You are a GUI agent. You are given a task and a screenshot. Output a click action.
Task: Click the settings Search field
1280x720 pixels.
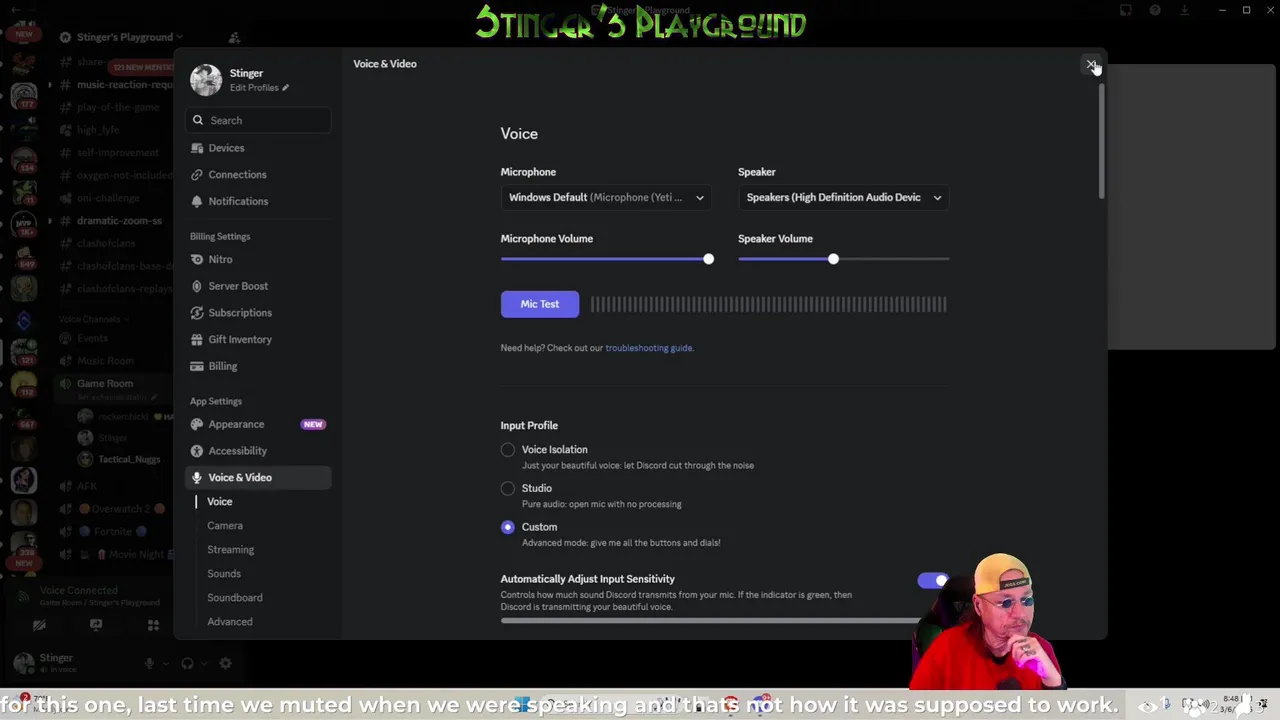[x=258, y=120]
